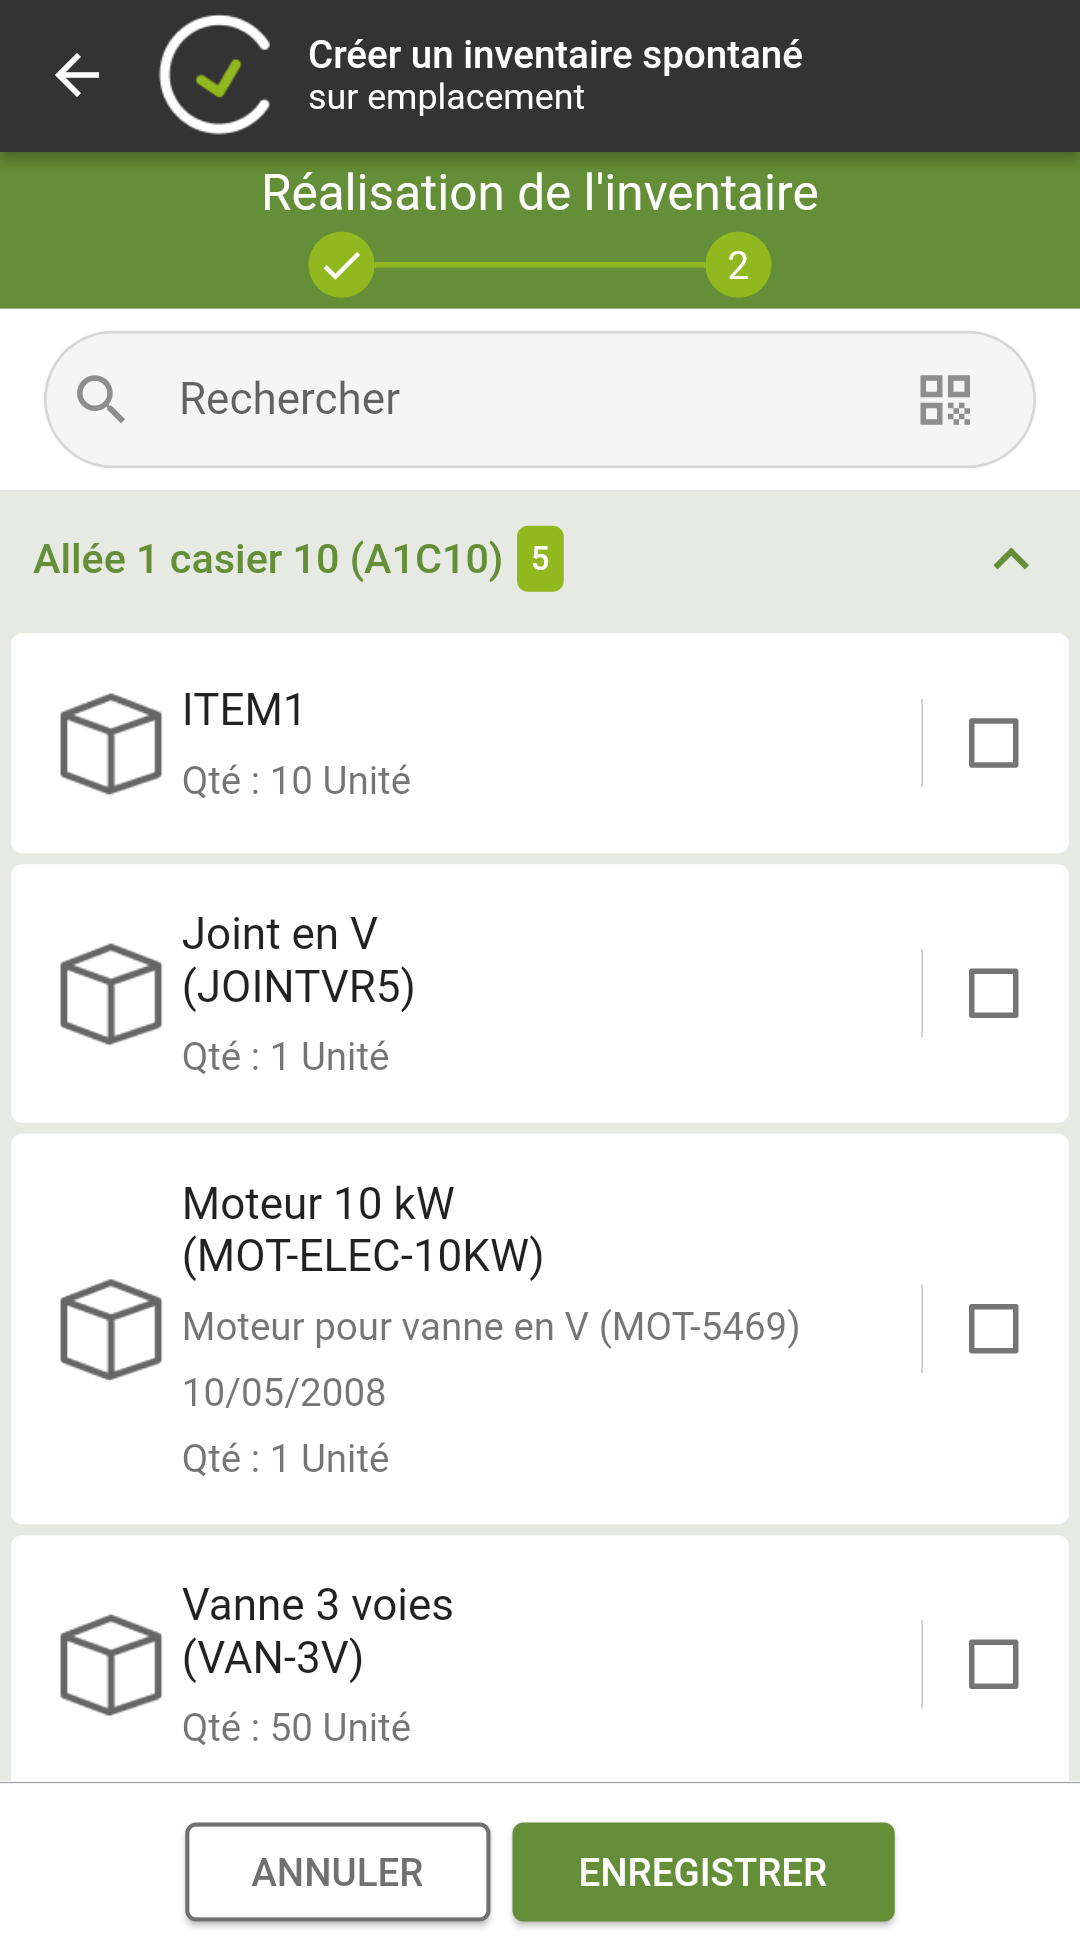
Task: Tick the Joint en V (JOINTVR5) checkbox
Action: tap(994, 993)
